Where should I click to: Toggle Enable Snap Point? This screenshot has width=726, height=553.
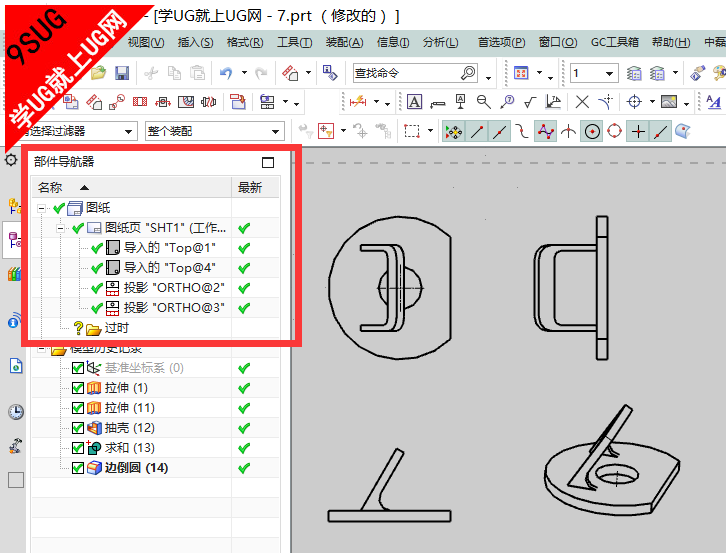pyautogui.click(x=453, y=132)
